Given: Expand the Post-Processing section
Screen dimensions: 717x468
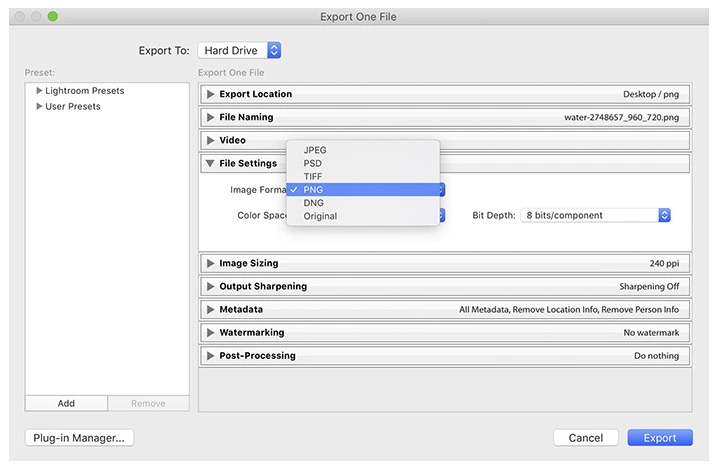Looking at the screenshot, I should pos(210,356).
